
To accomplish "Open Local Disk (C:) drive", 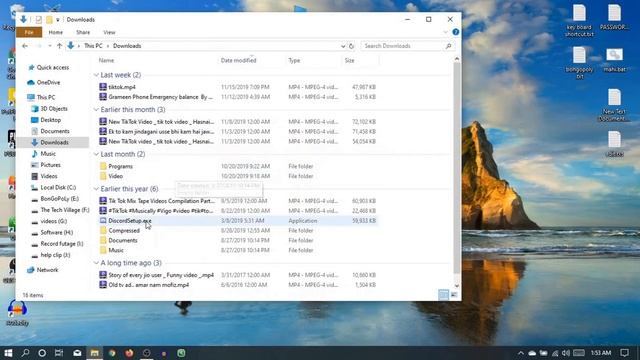I will pyautogui.click(x=58, y=187).
